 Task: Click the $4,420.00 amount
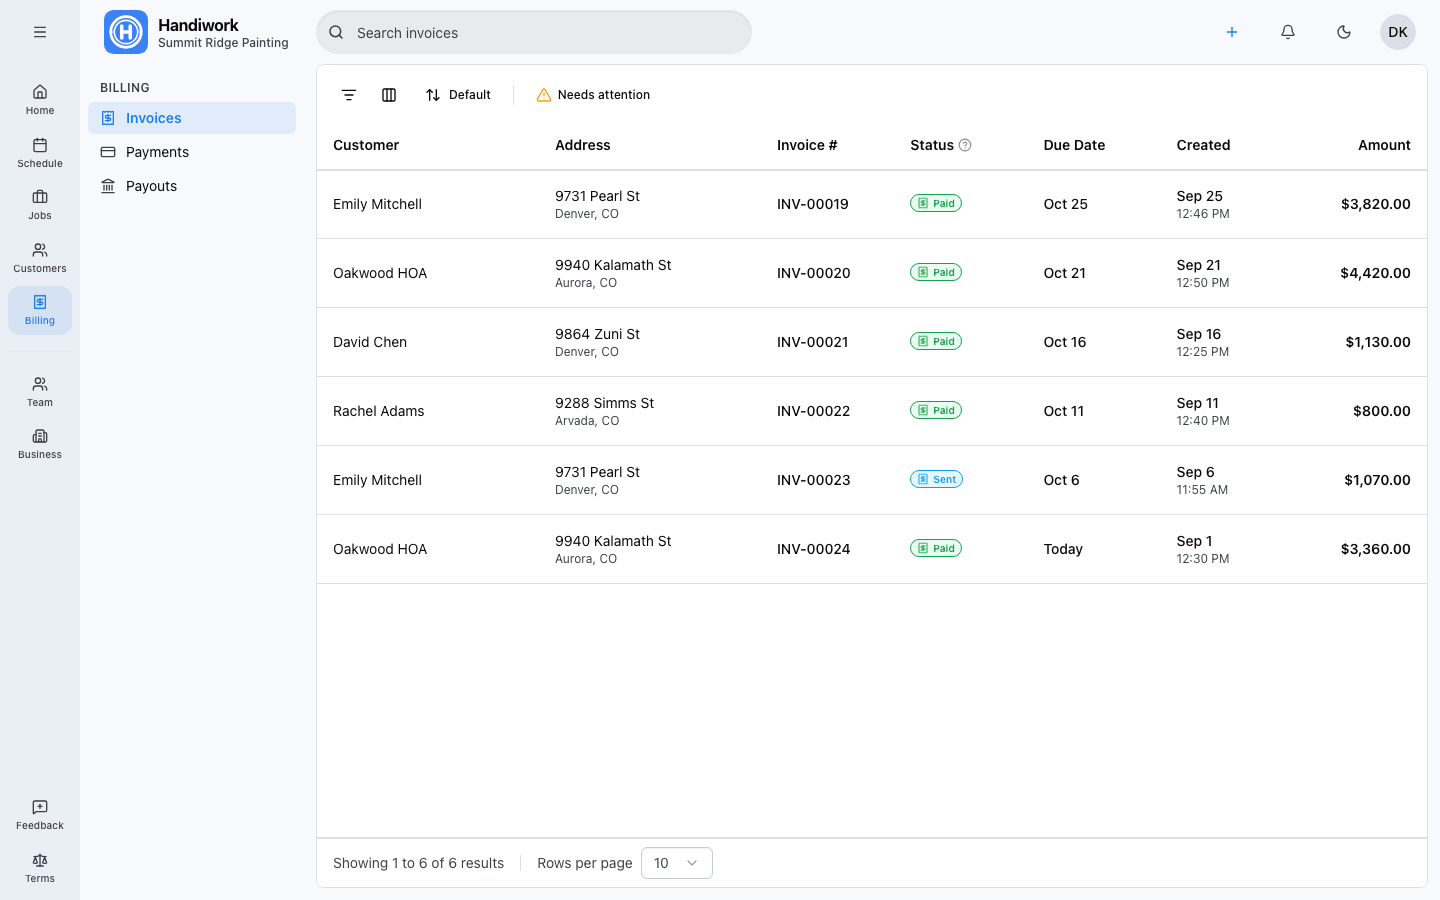[1375, 273]
